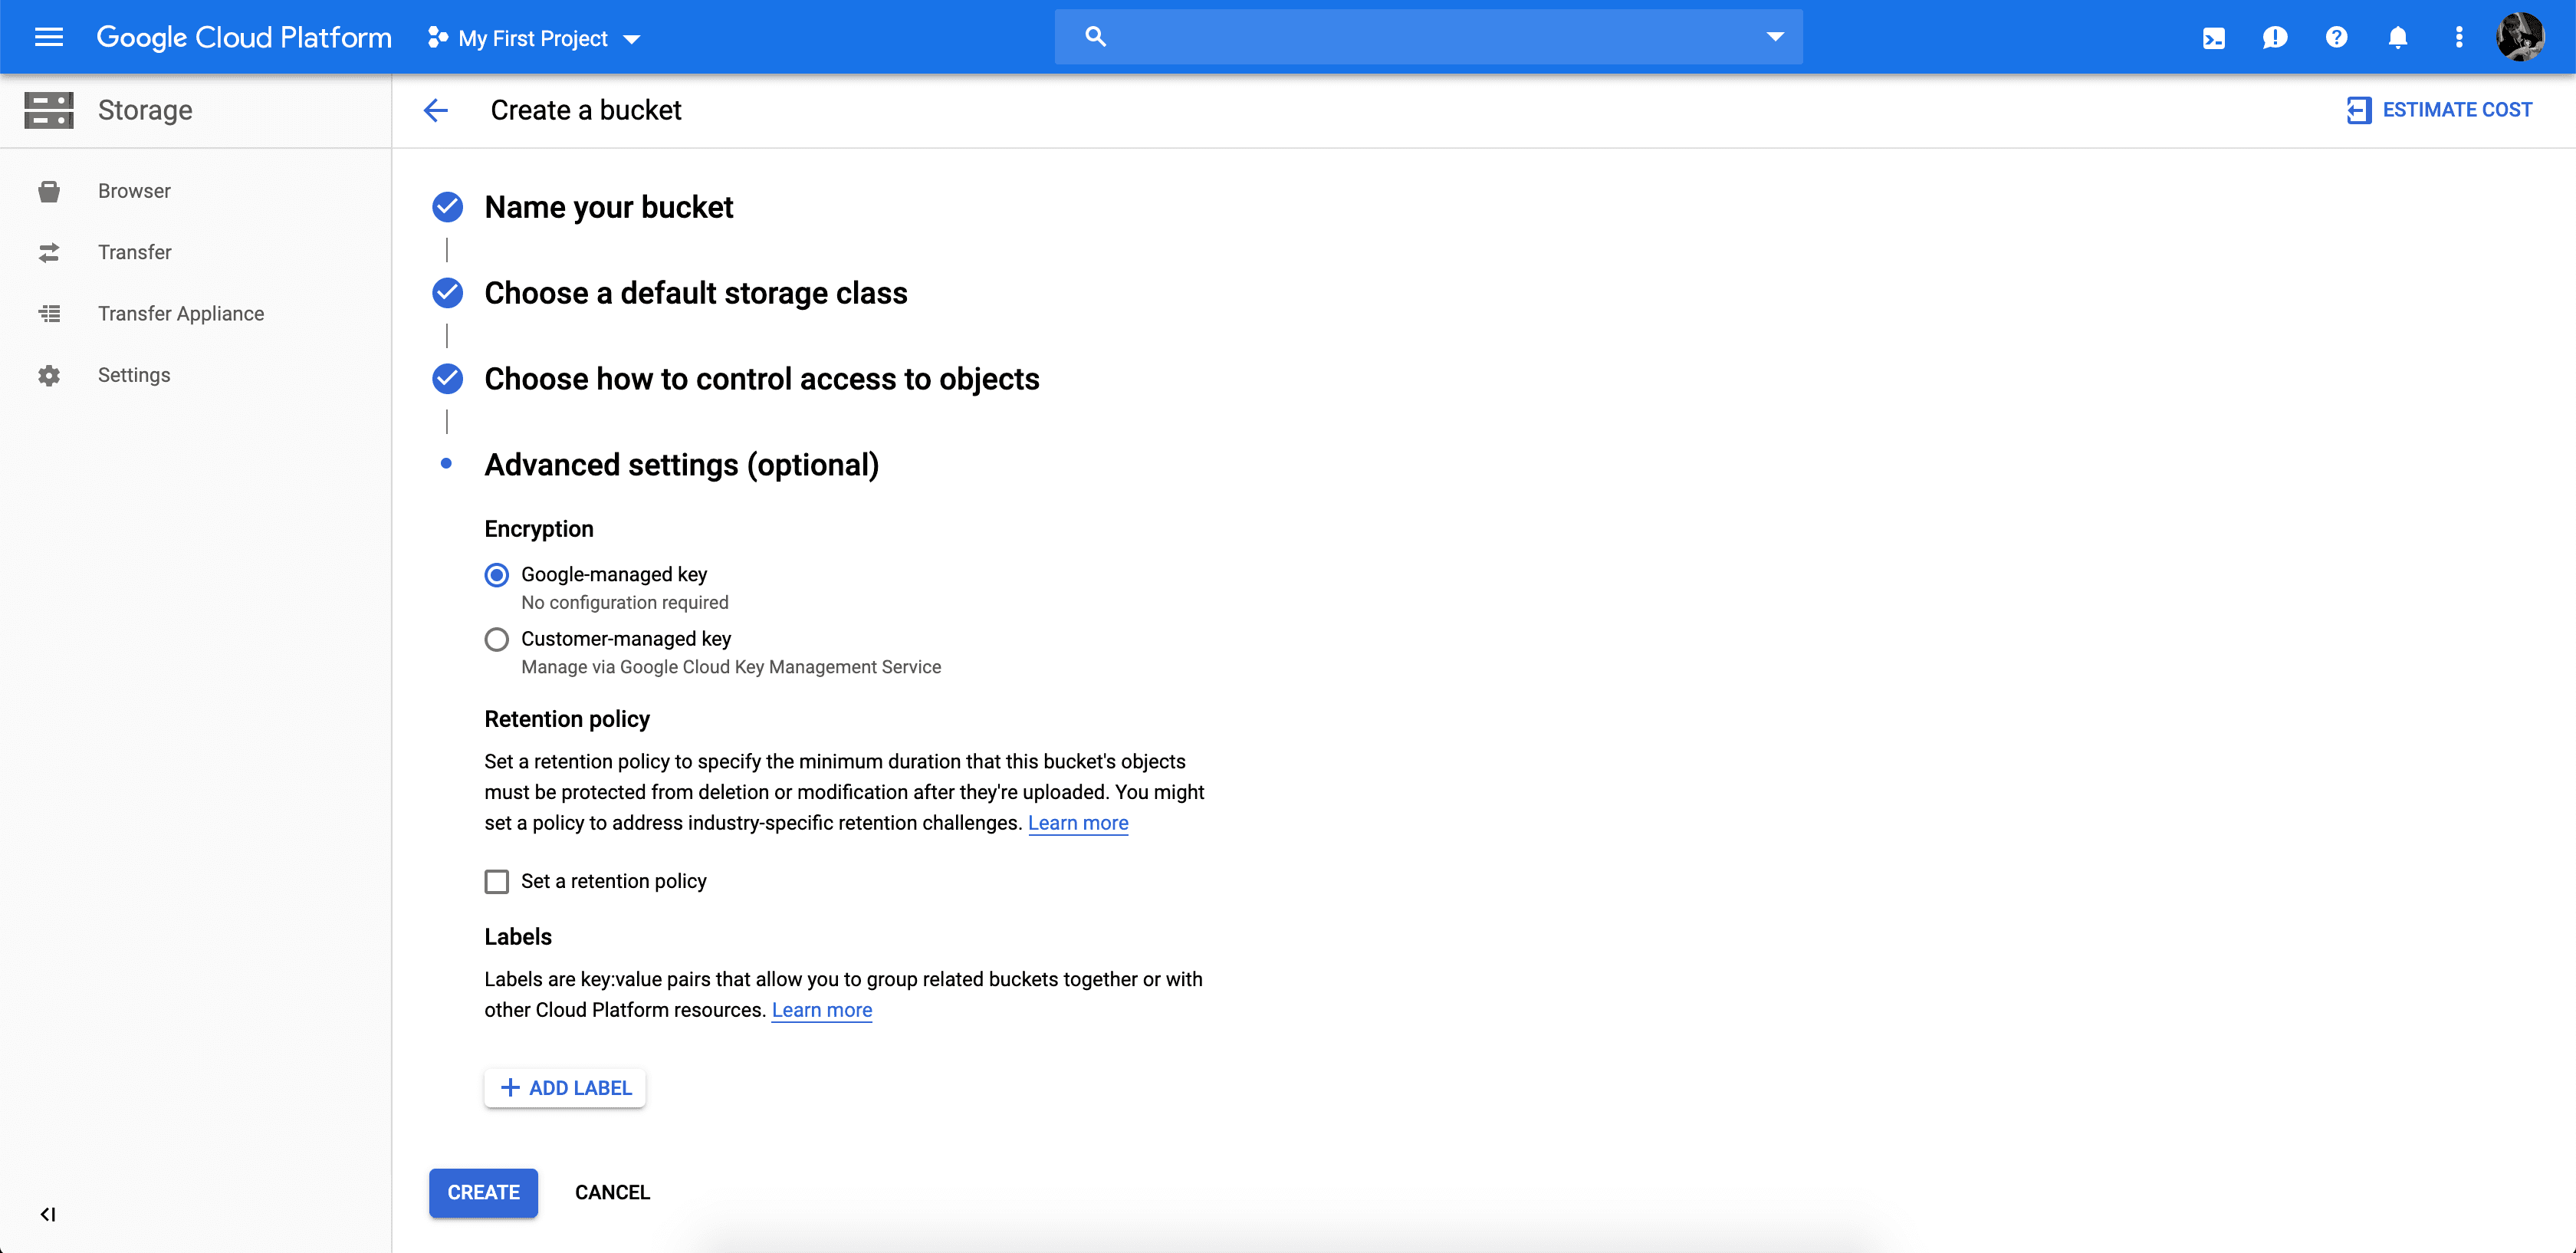Open the My First Project dropdown
Viewport: 2576px width, 1253px height.
pyautogui.click(x=532, y=38)
